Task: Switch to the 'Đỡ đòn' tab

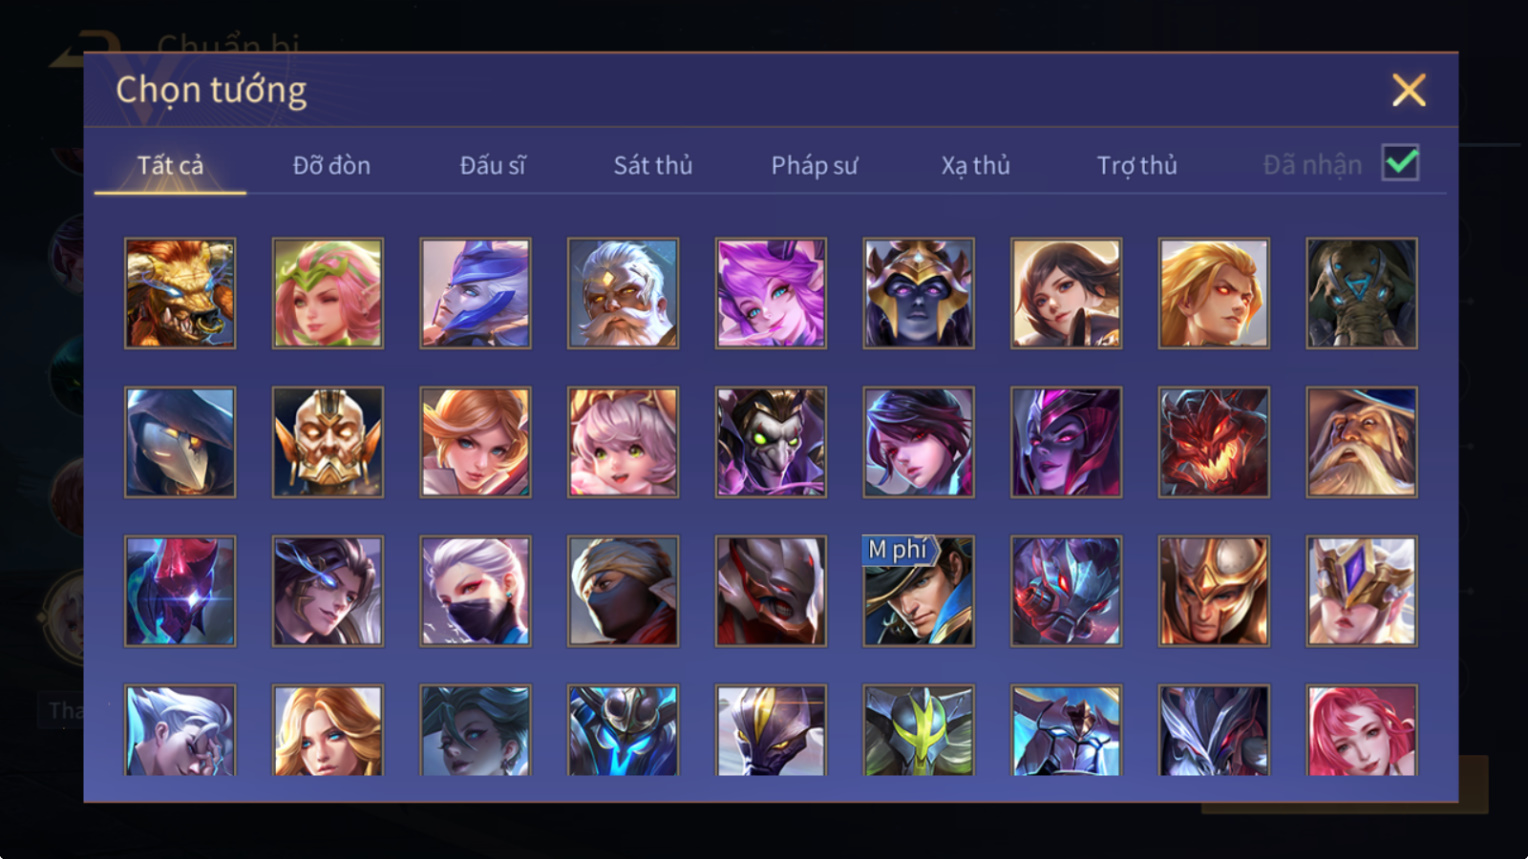Action: (x=331, y=165)
